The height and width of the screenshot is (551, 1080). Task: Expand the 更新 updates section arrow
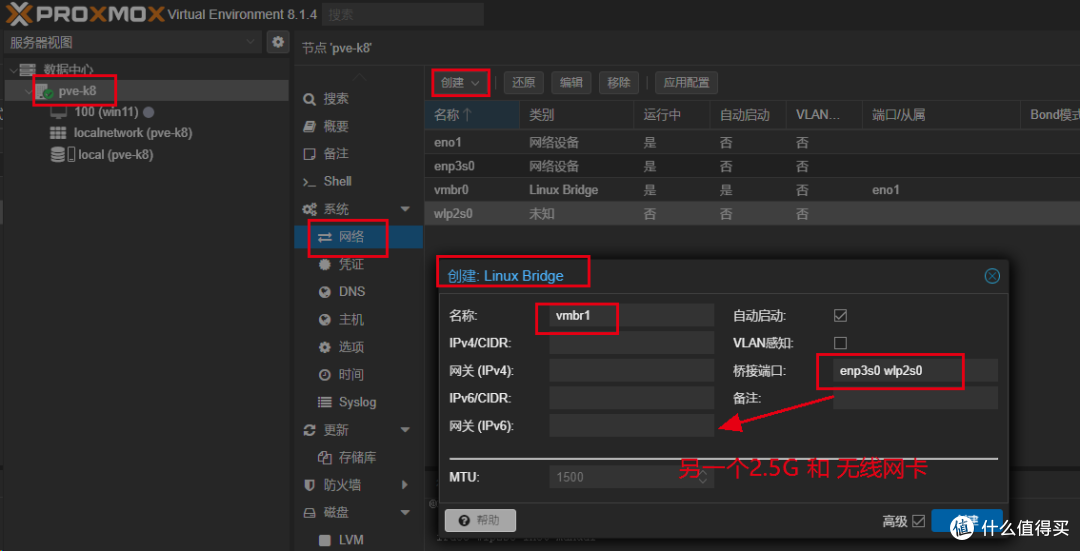pyautogui.click(x=405, y=430)
